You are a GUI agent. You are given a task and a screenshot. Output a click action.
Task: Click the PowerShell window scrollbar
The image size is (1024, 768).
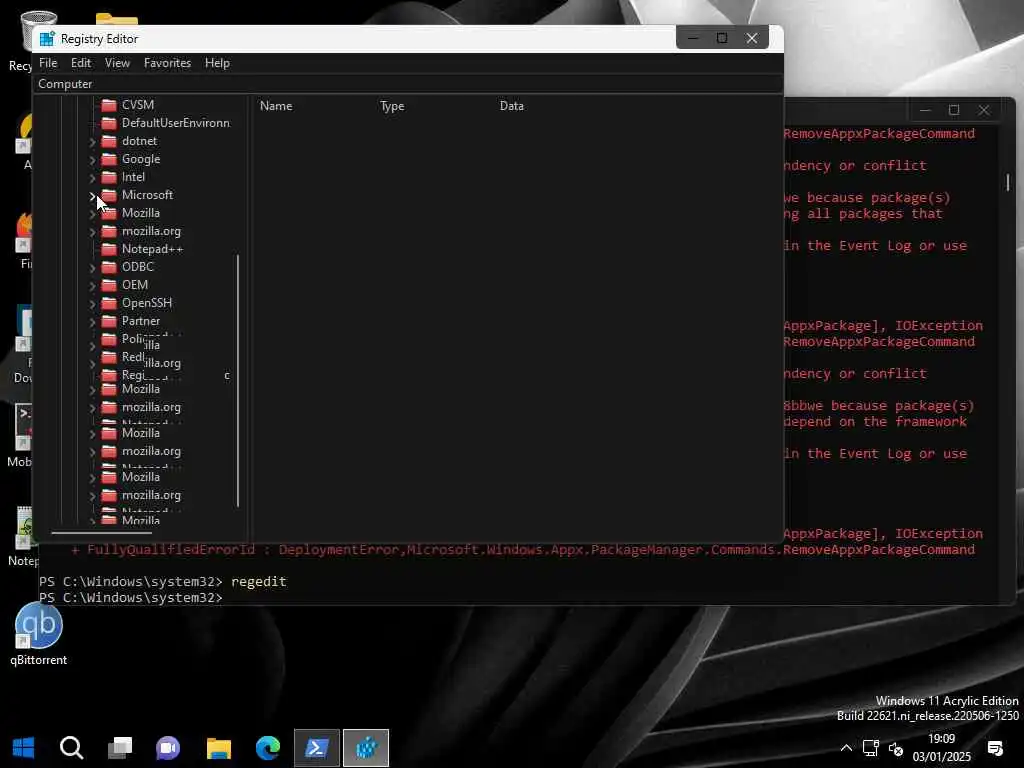pos(1008,182)
